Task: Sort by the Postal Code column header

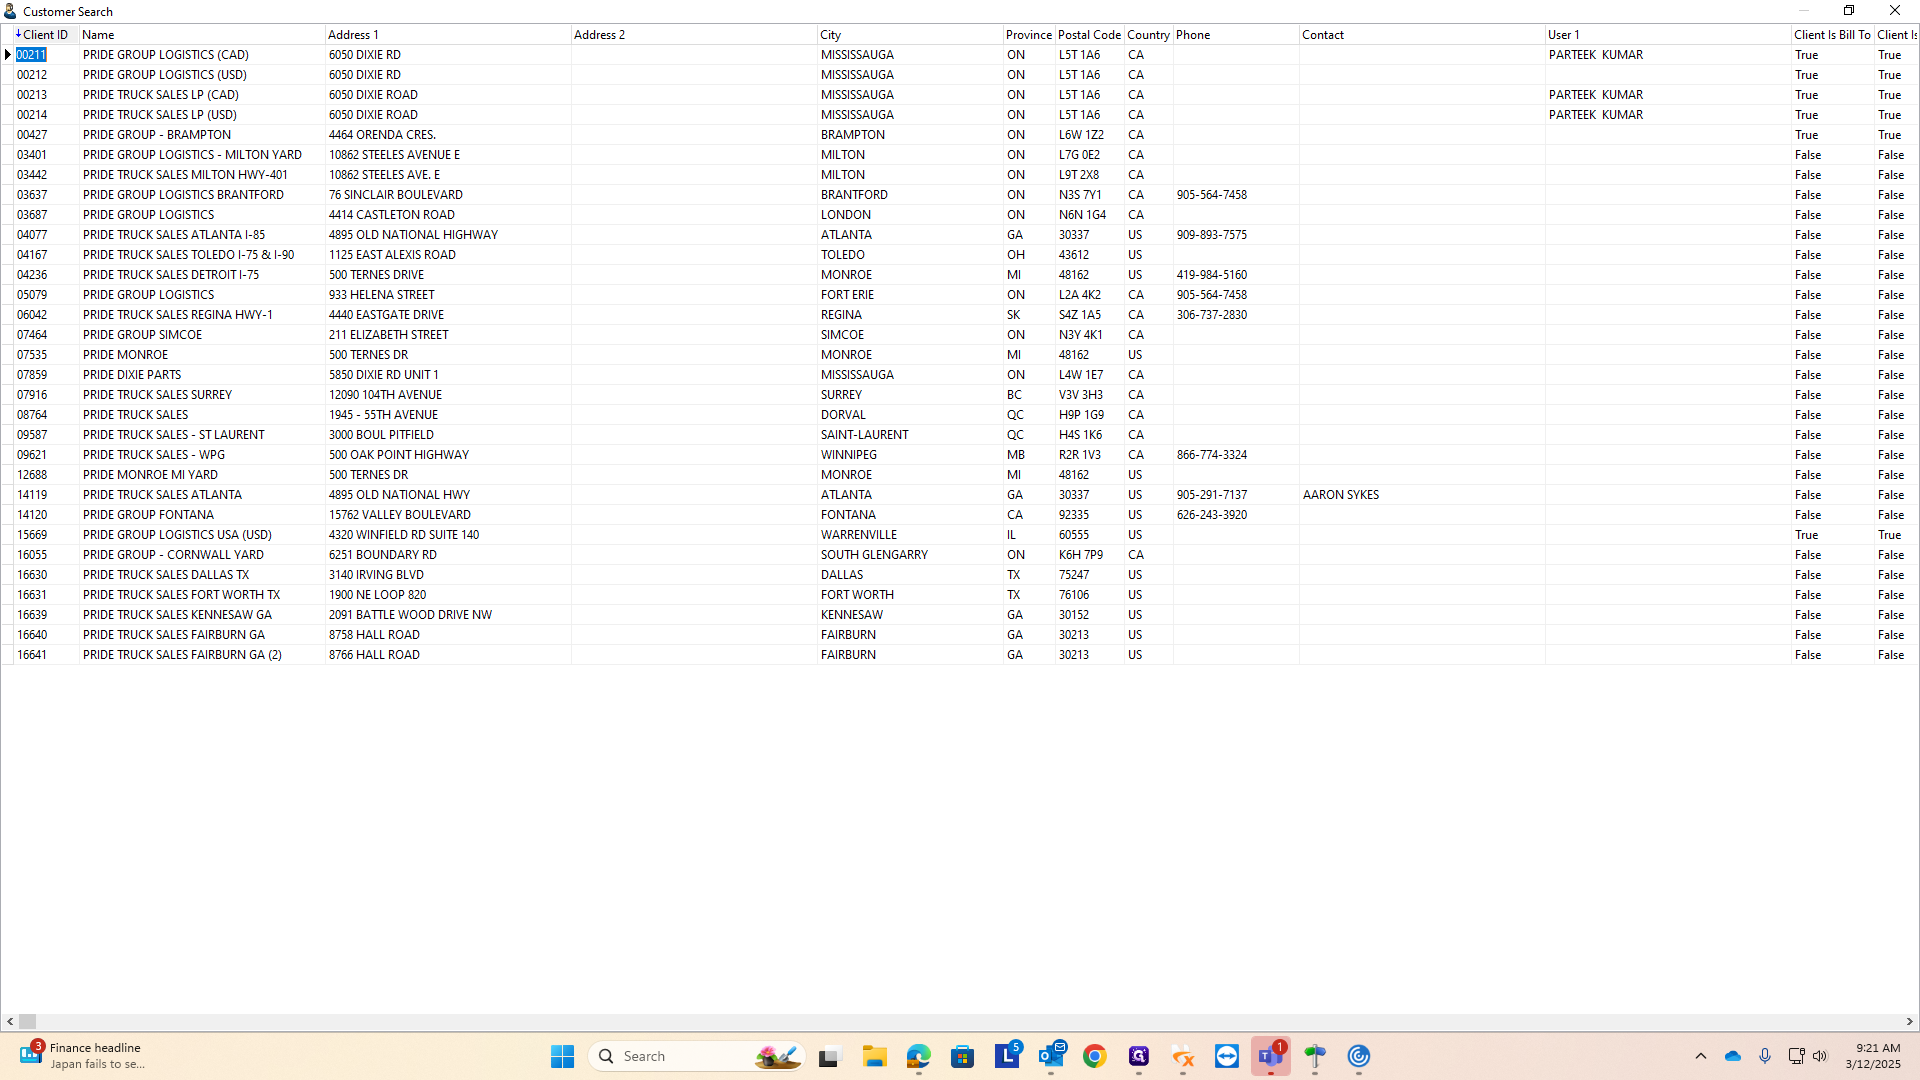Action: [1088, 34]
